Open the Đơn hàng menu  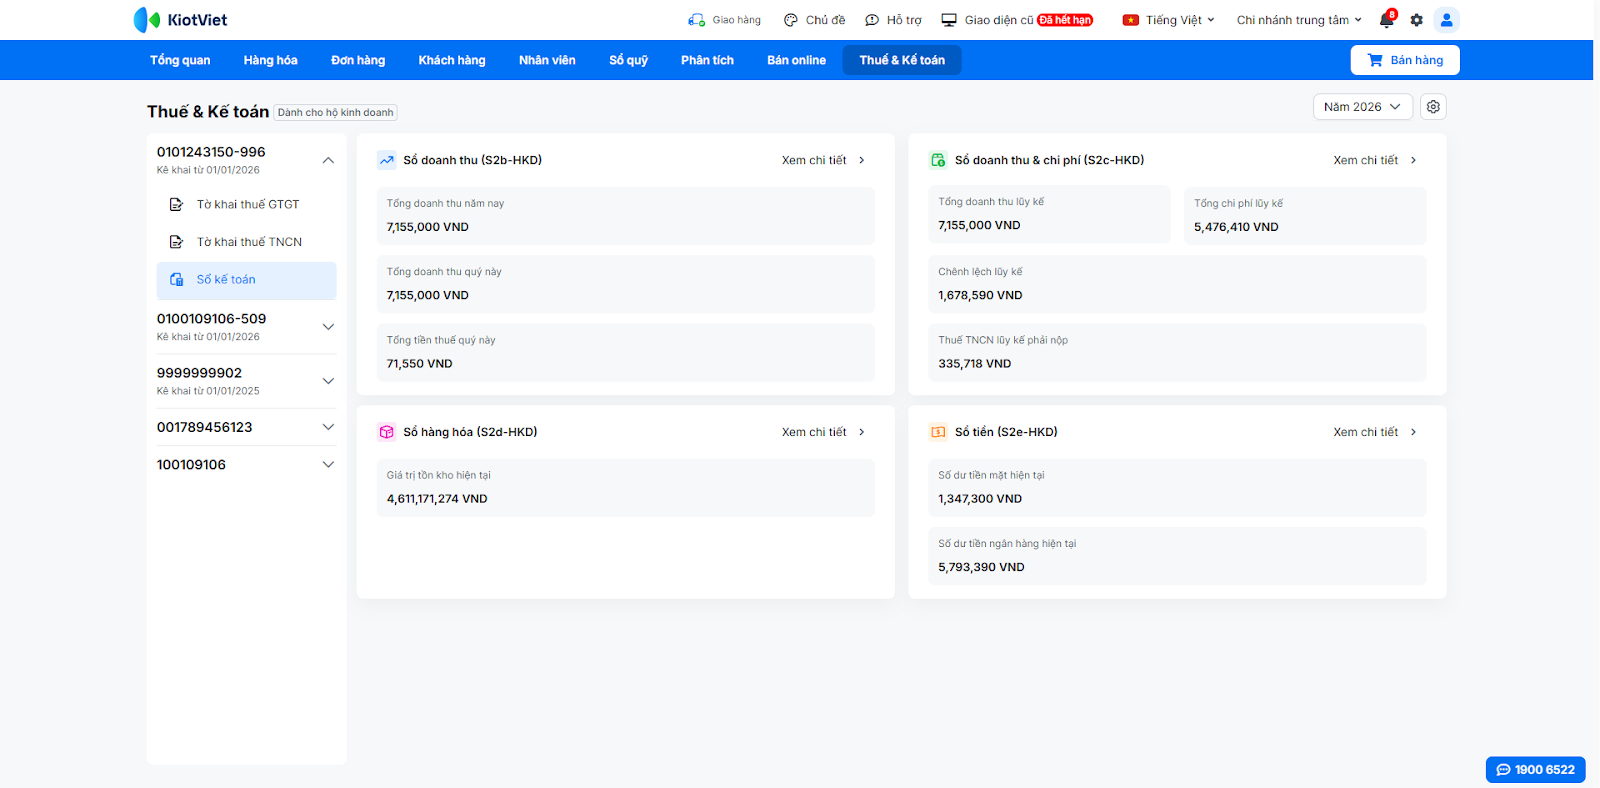[x=358, y=60]
